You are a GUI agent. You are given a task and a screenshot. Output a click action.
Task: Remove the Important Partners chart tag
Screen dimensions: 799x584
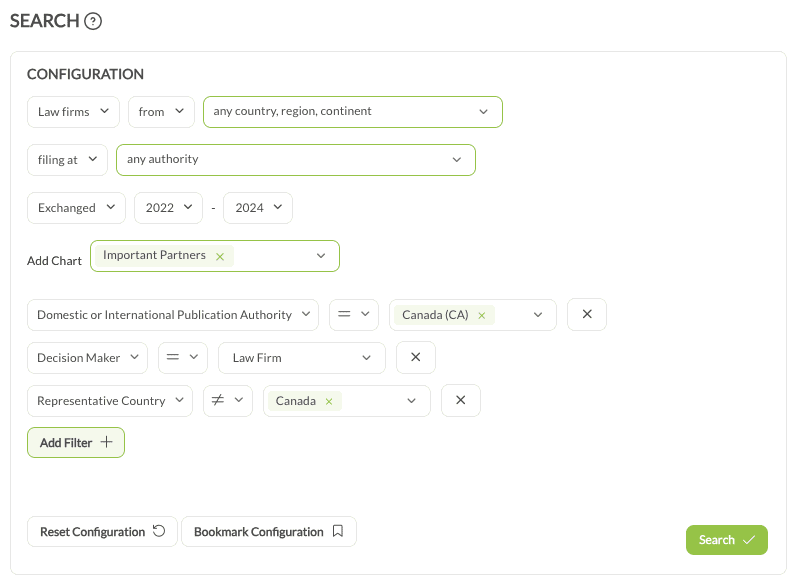point(220,257)
